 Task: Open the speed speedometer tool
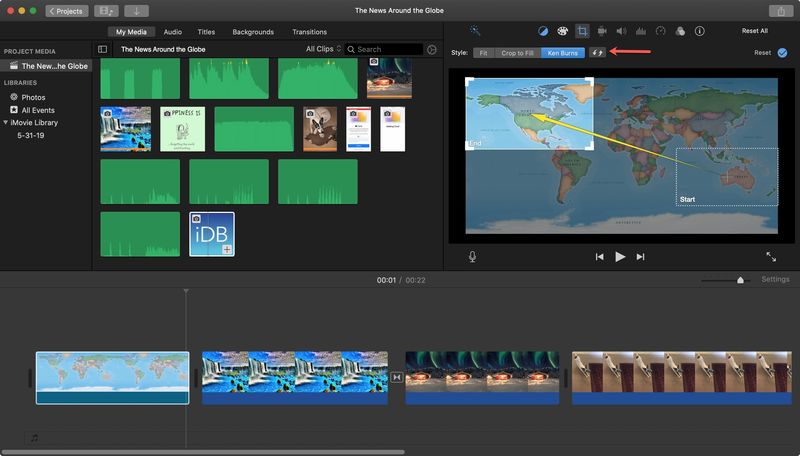pos(660,31)
